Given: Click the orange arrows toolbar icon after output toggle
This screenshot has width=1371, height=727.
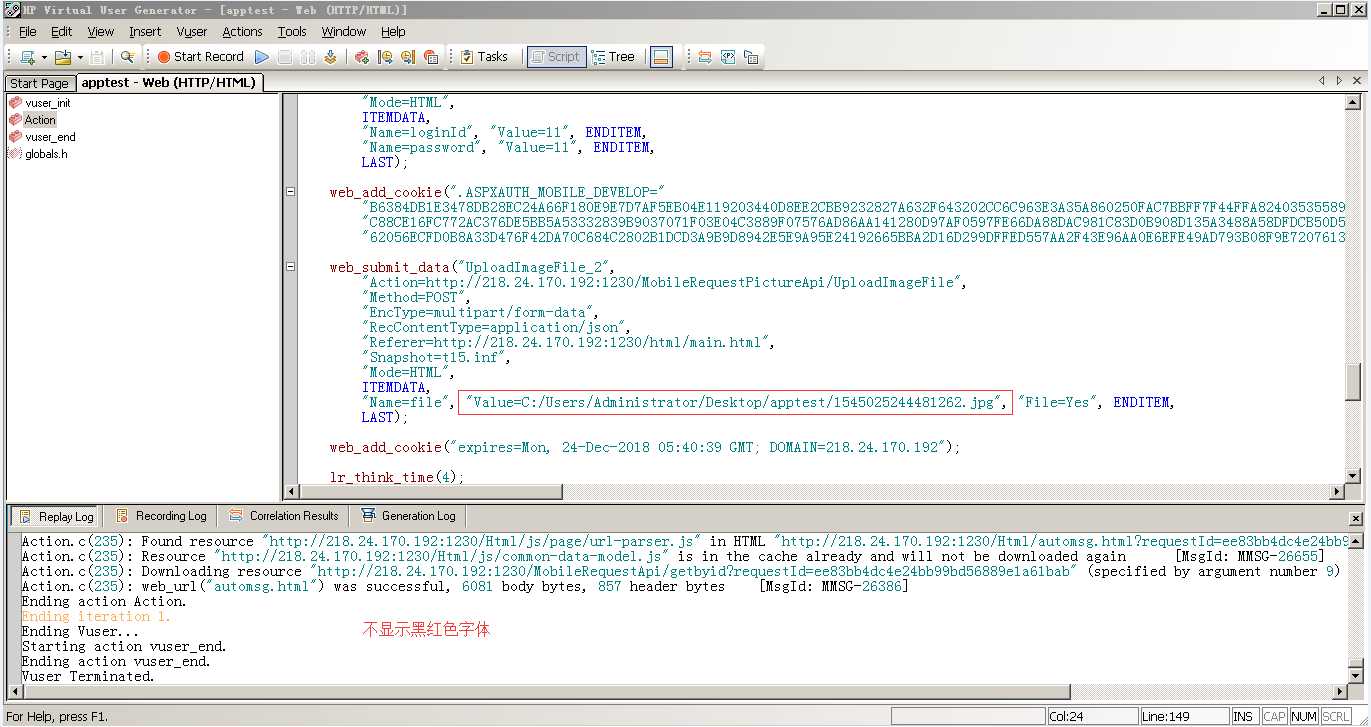Looking at the screenshot, I should pyautogui.click(x=705, y=57).
